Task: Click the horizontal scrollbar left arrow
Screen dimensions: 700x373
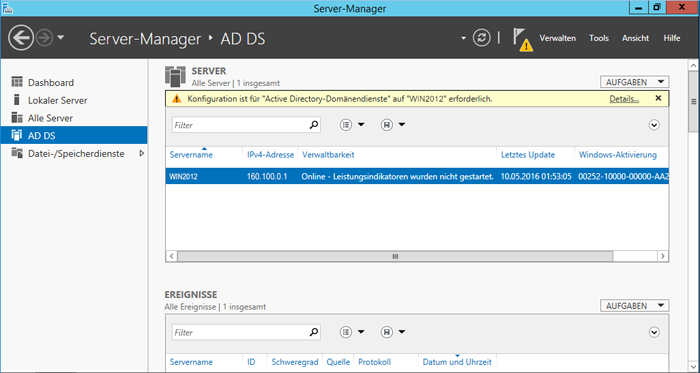Action: pos(172,256)
